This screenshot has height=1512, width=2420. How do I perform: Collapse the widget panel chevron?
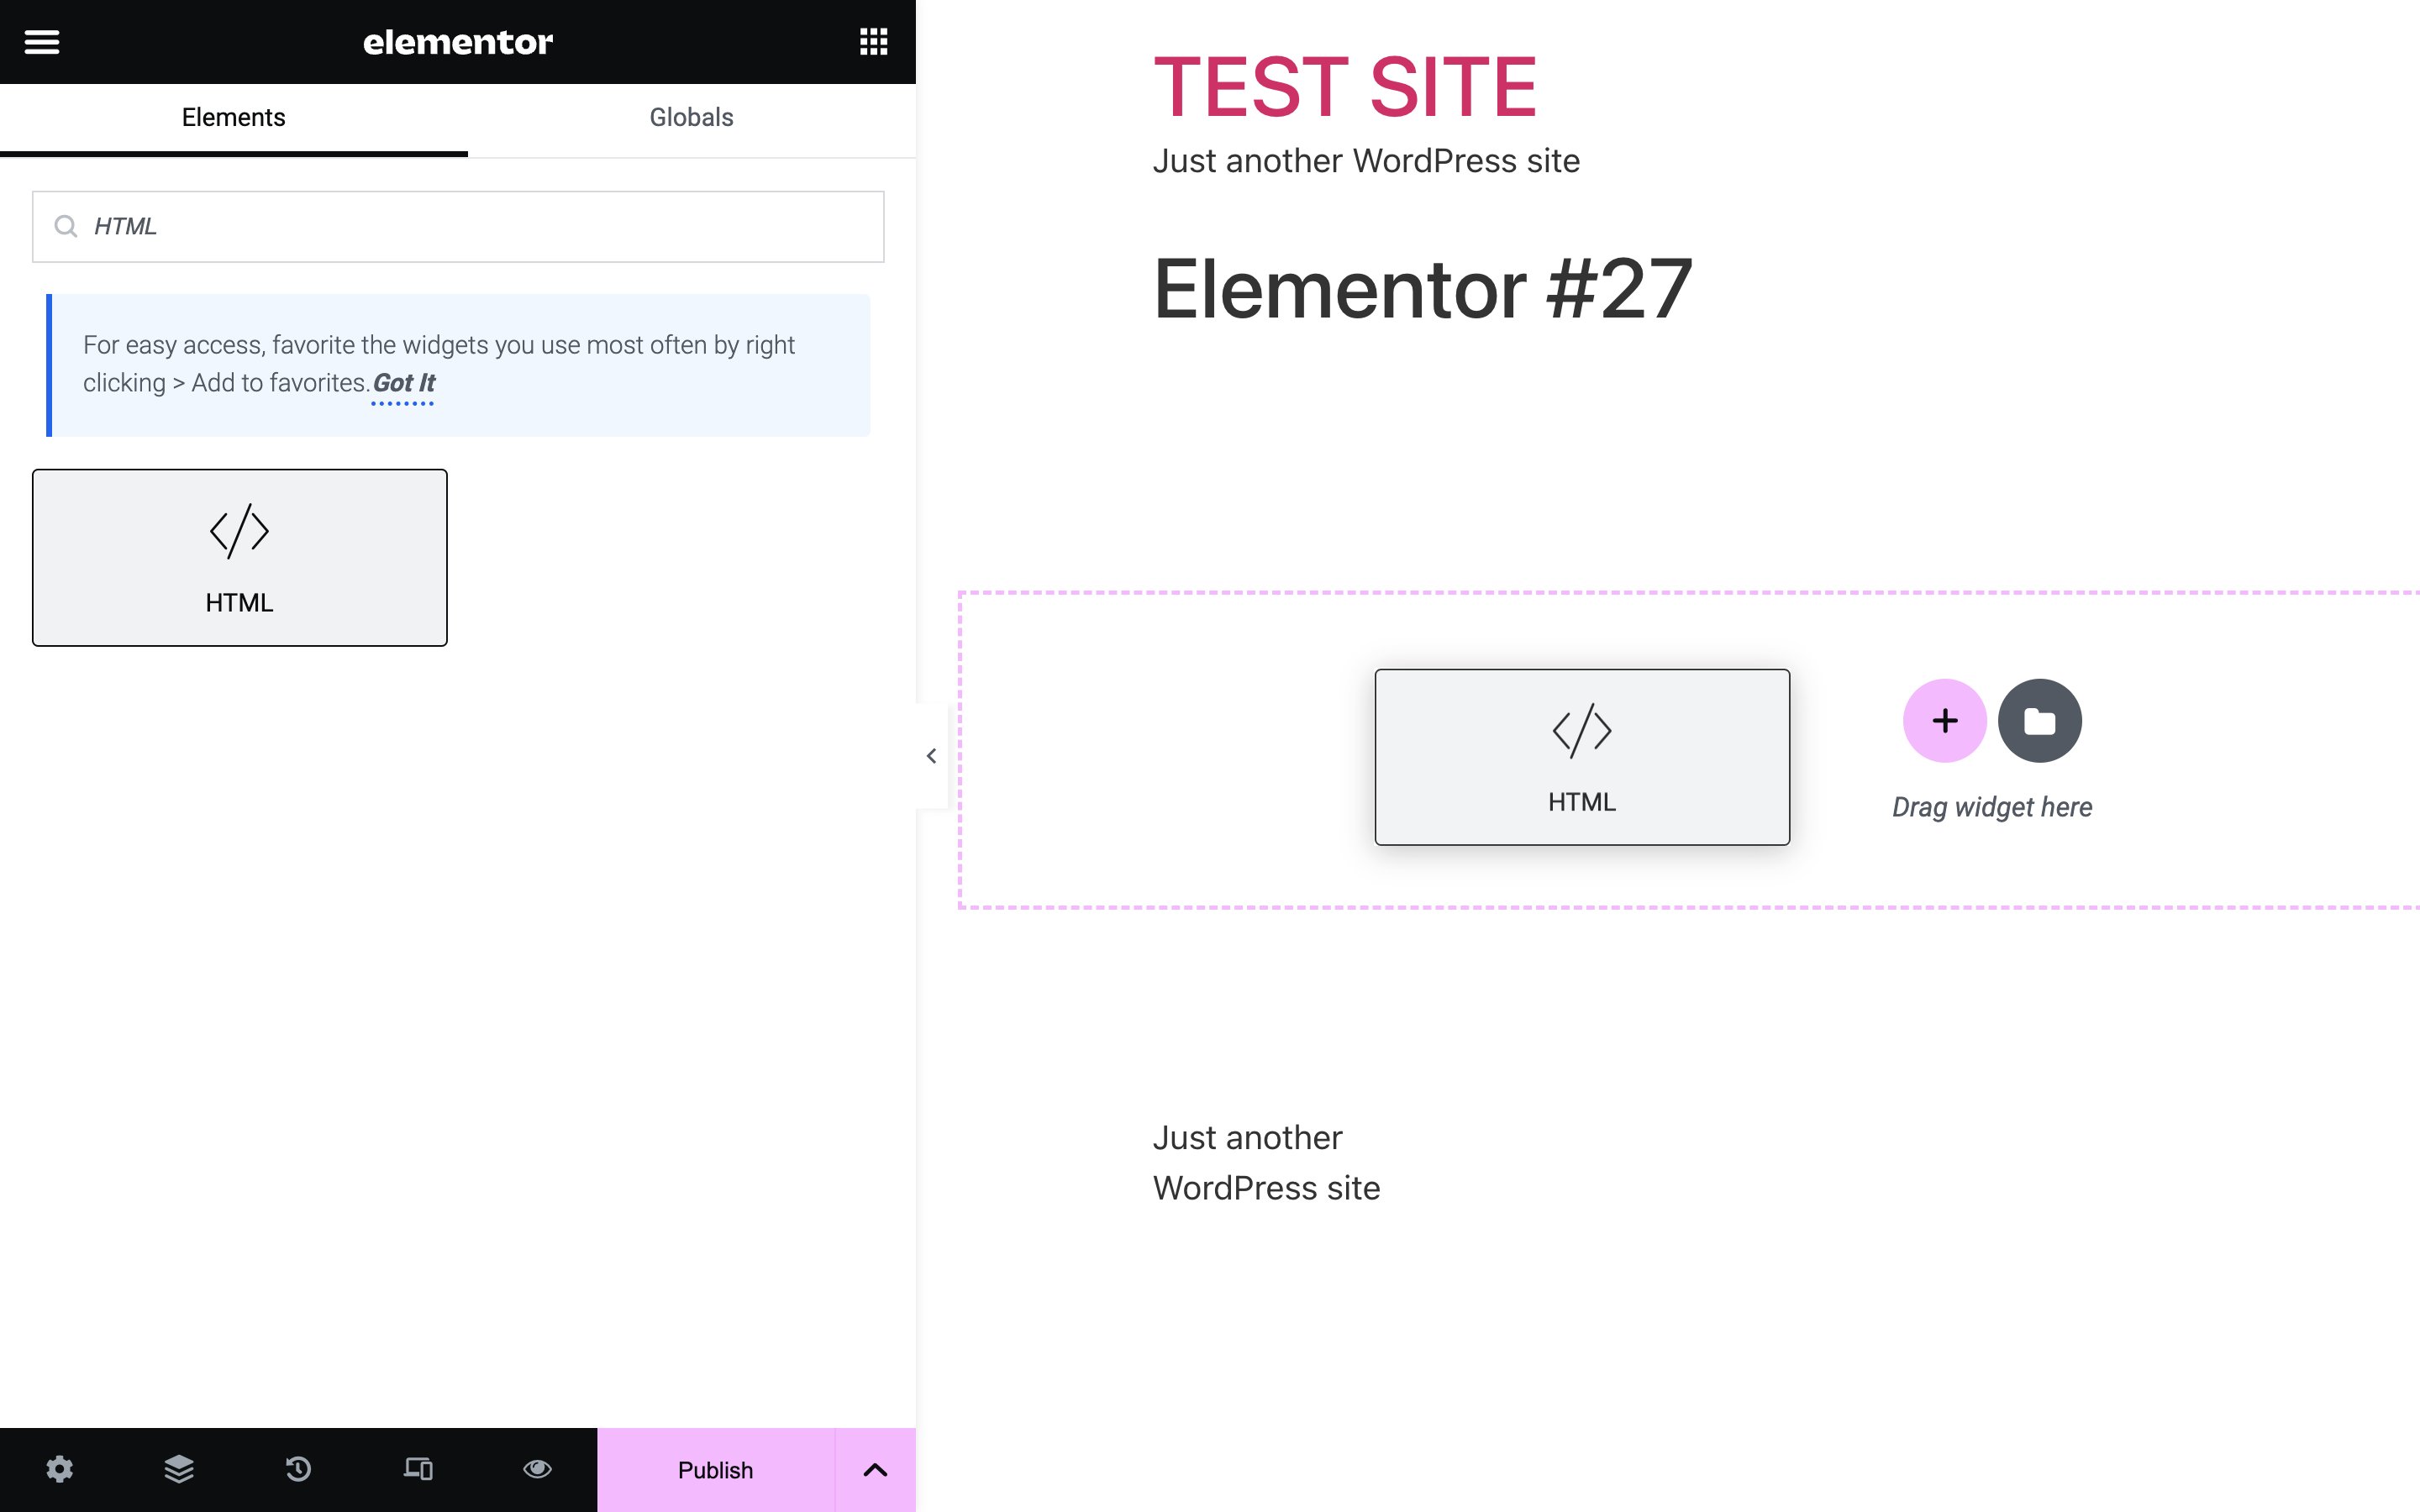click(931, 755)
